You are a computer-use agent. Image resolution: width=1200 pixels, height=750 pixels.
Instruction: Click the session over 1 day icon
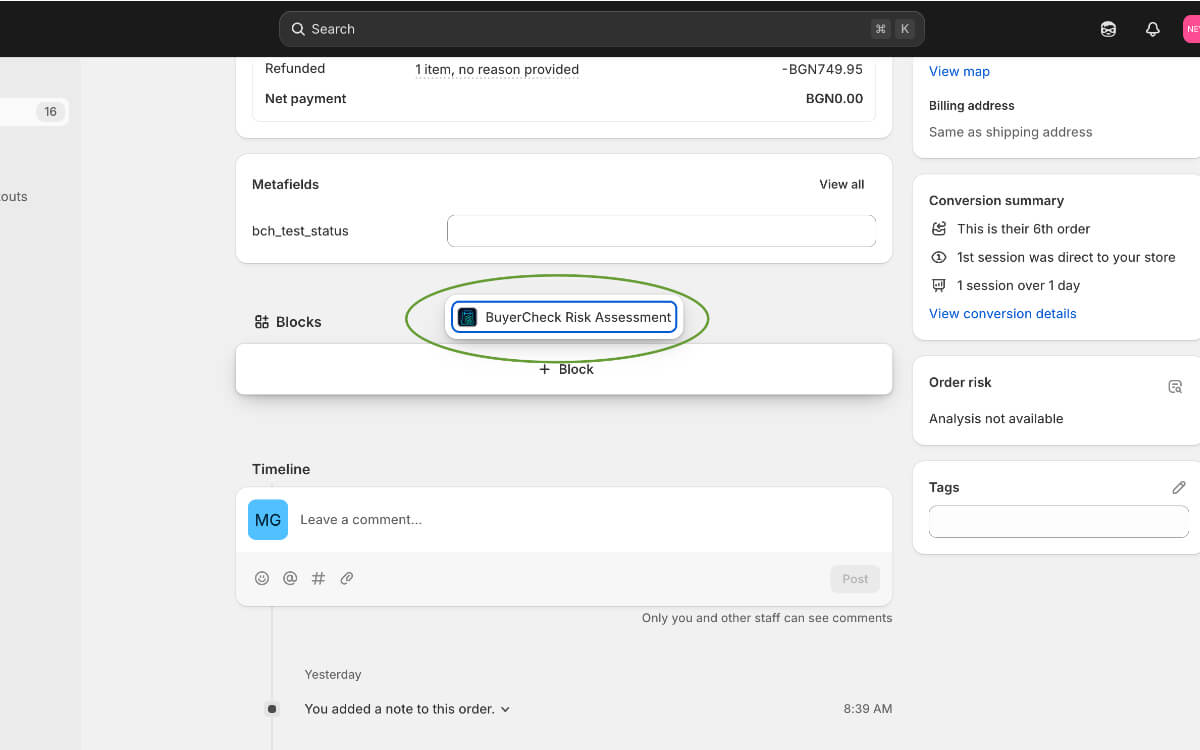tap(938, 285)
